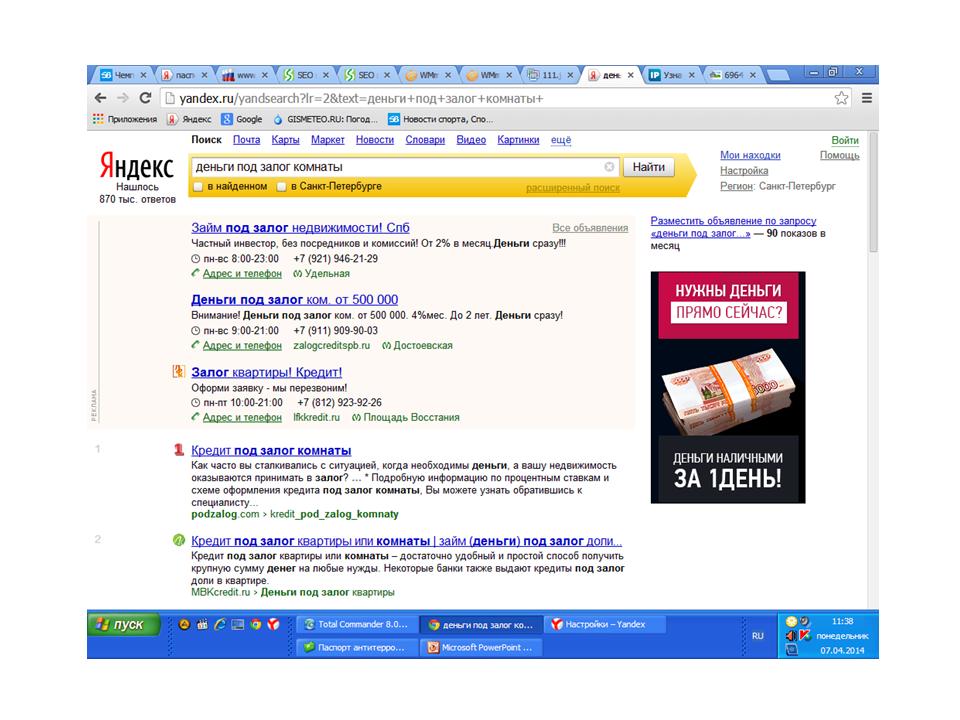Switch to Настройки – Yandex taskbar window
The width and height of the screenshot is (960, 720).
605,624
